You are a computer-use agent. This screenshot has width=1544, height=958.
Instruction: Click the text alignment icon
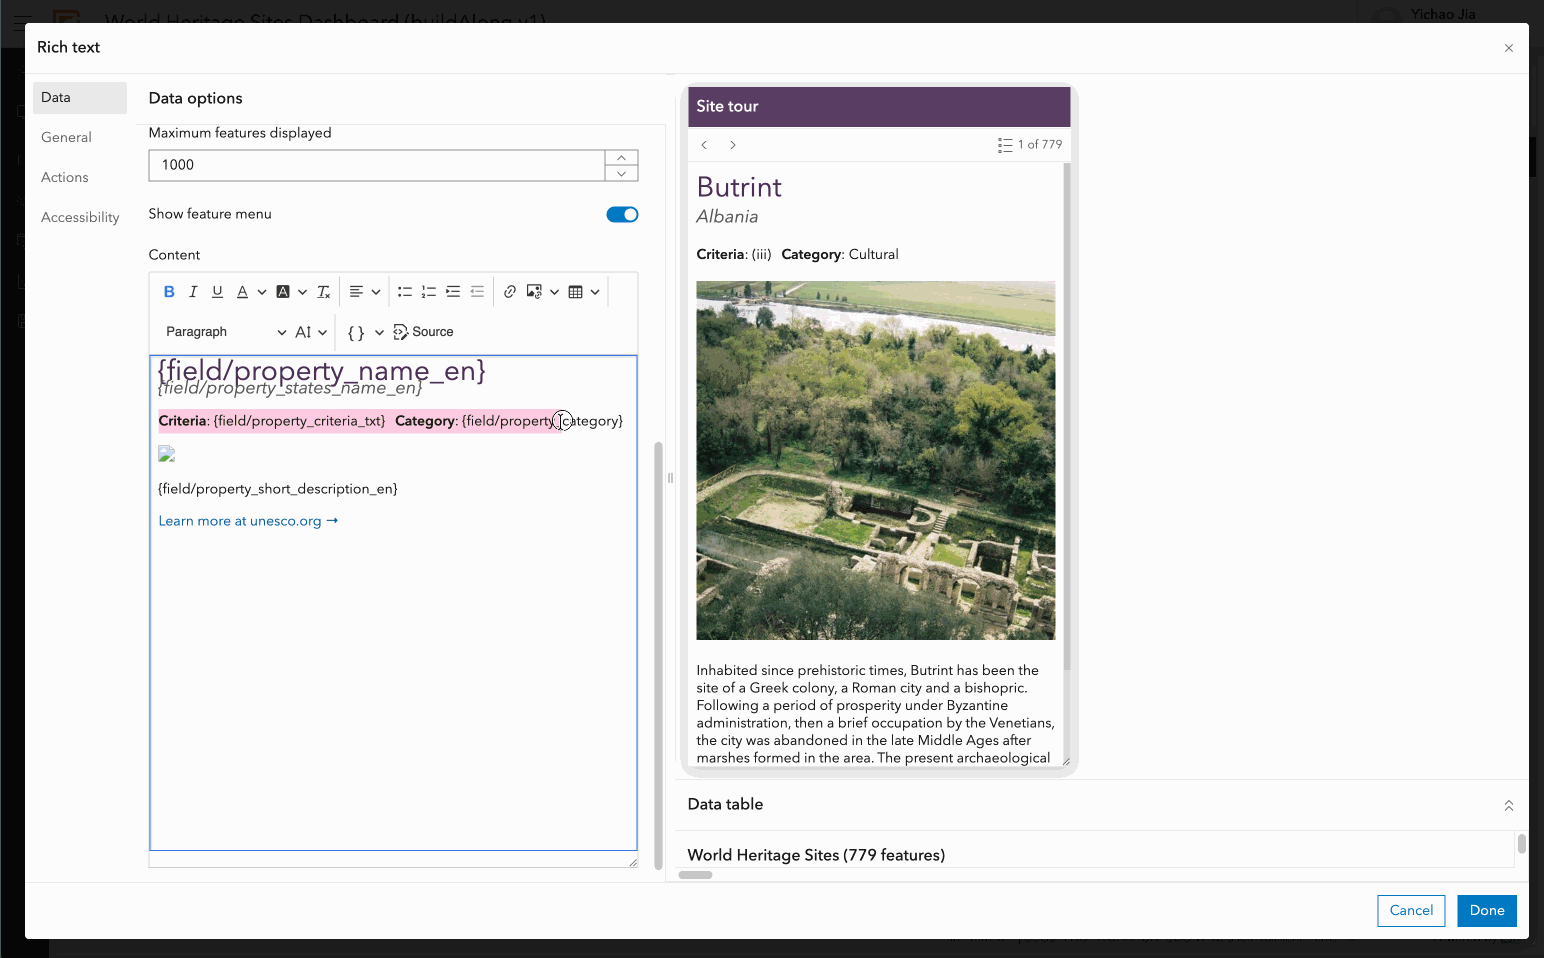(x=356, y=292)
